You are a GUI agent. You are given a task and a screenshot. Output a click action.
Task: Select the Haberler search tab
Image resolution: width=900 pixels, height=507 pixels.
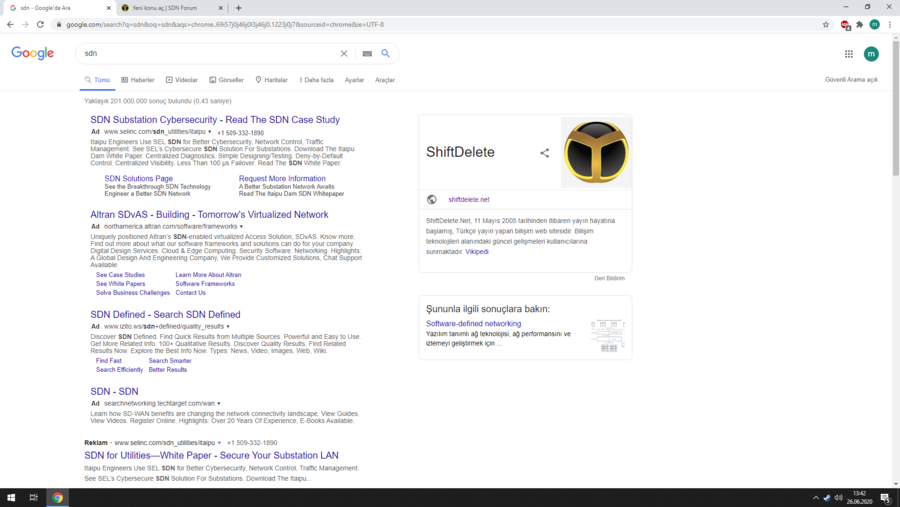click(x=138, y=80)
